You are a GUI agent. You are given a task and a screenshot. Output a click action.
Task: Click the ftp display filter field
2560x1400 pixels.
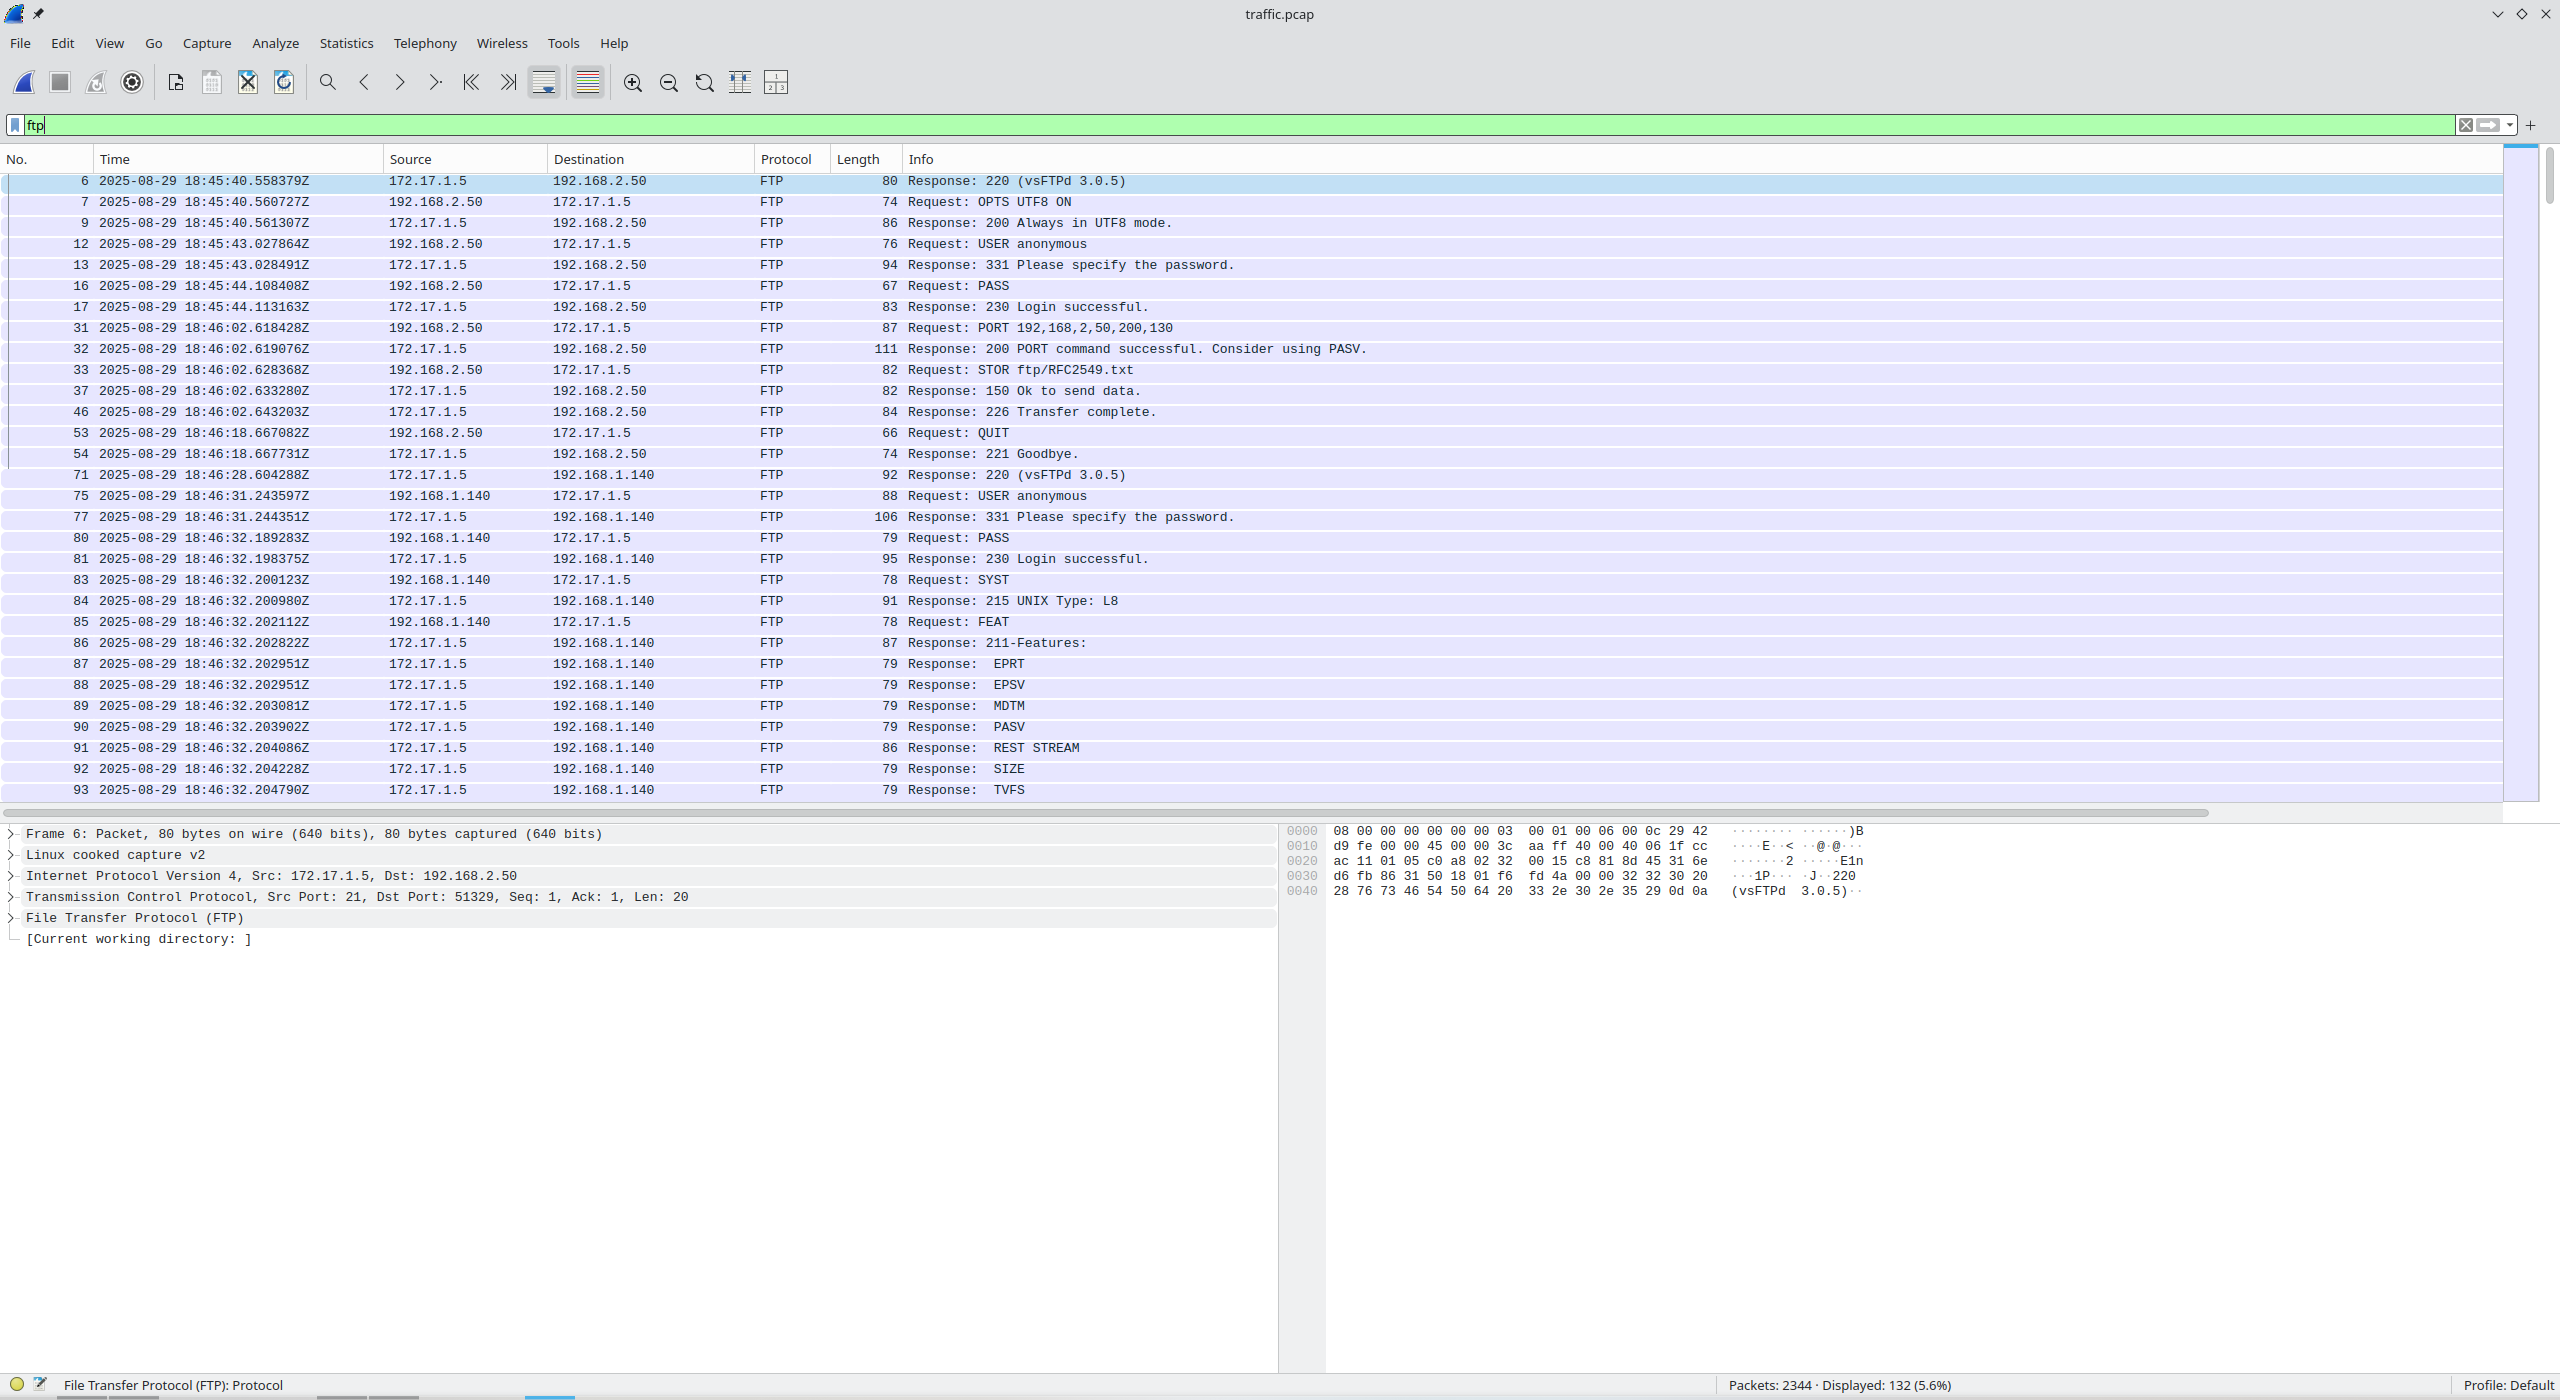click(x=1240, y=125)
